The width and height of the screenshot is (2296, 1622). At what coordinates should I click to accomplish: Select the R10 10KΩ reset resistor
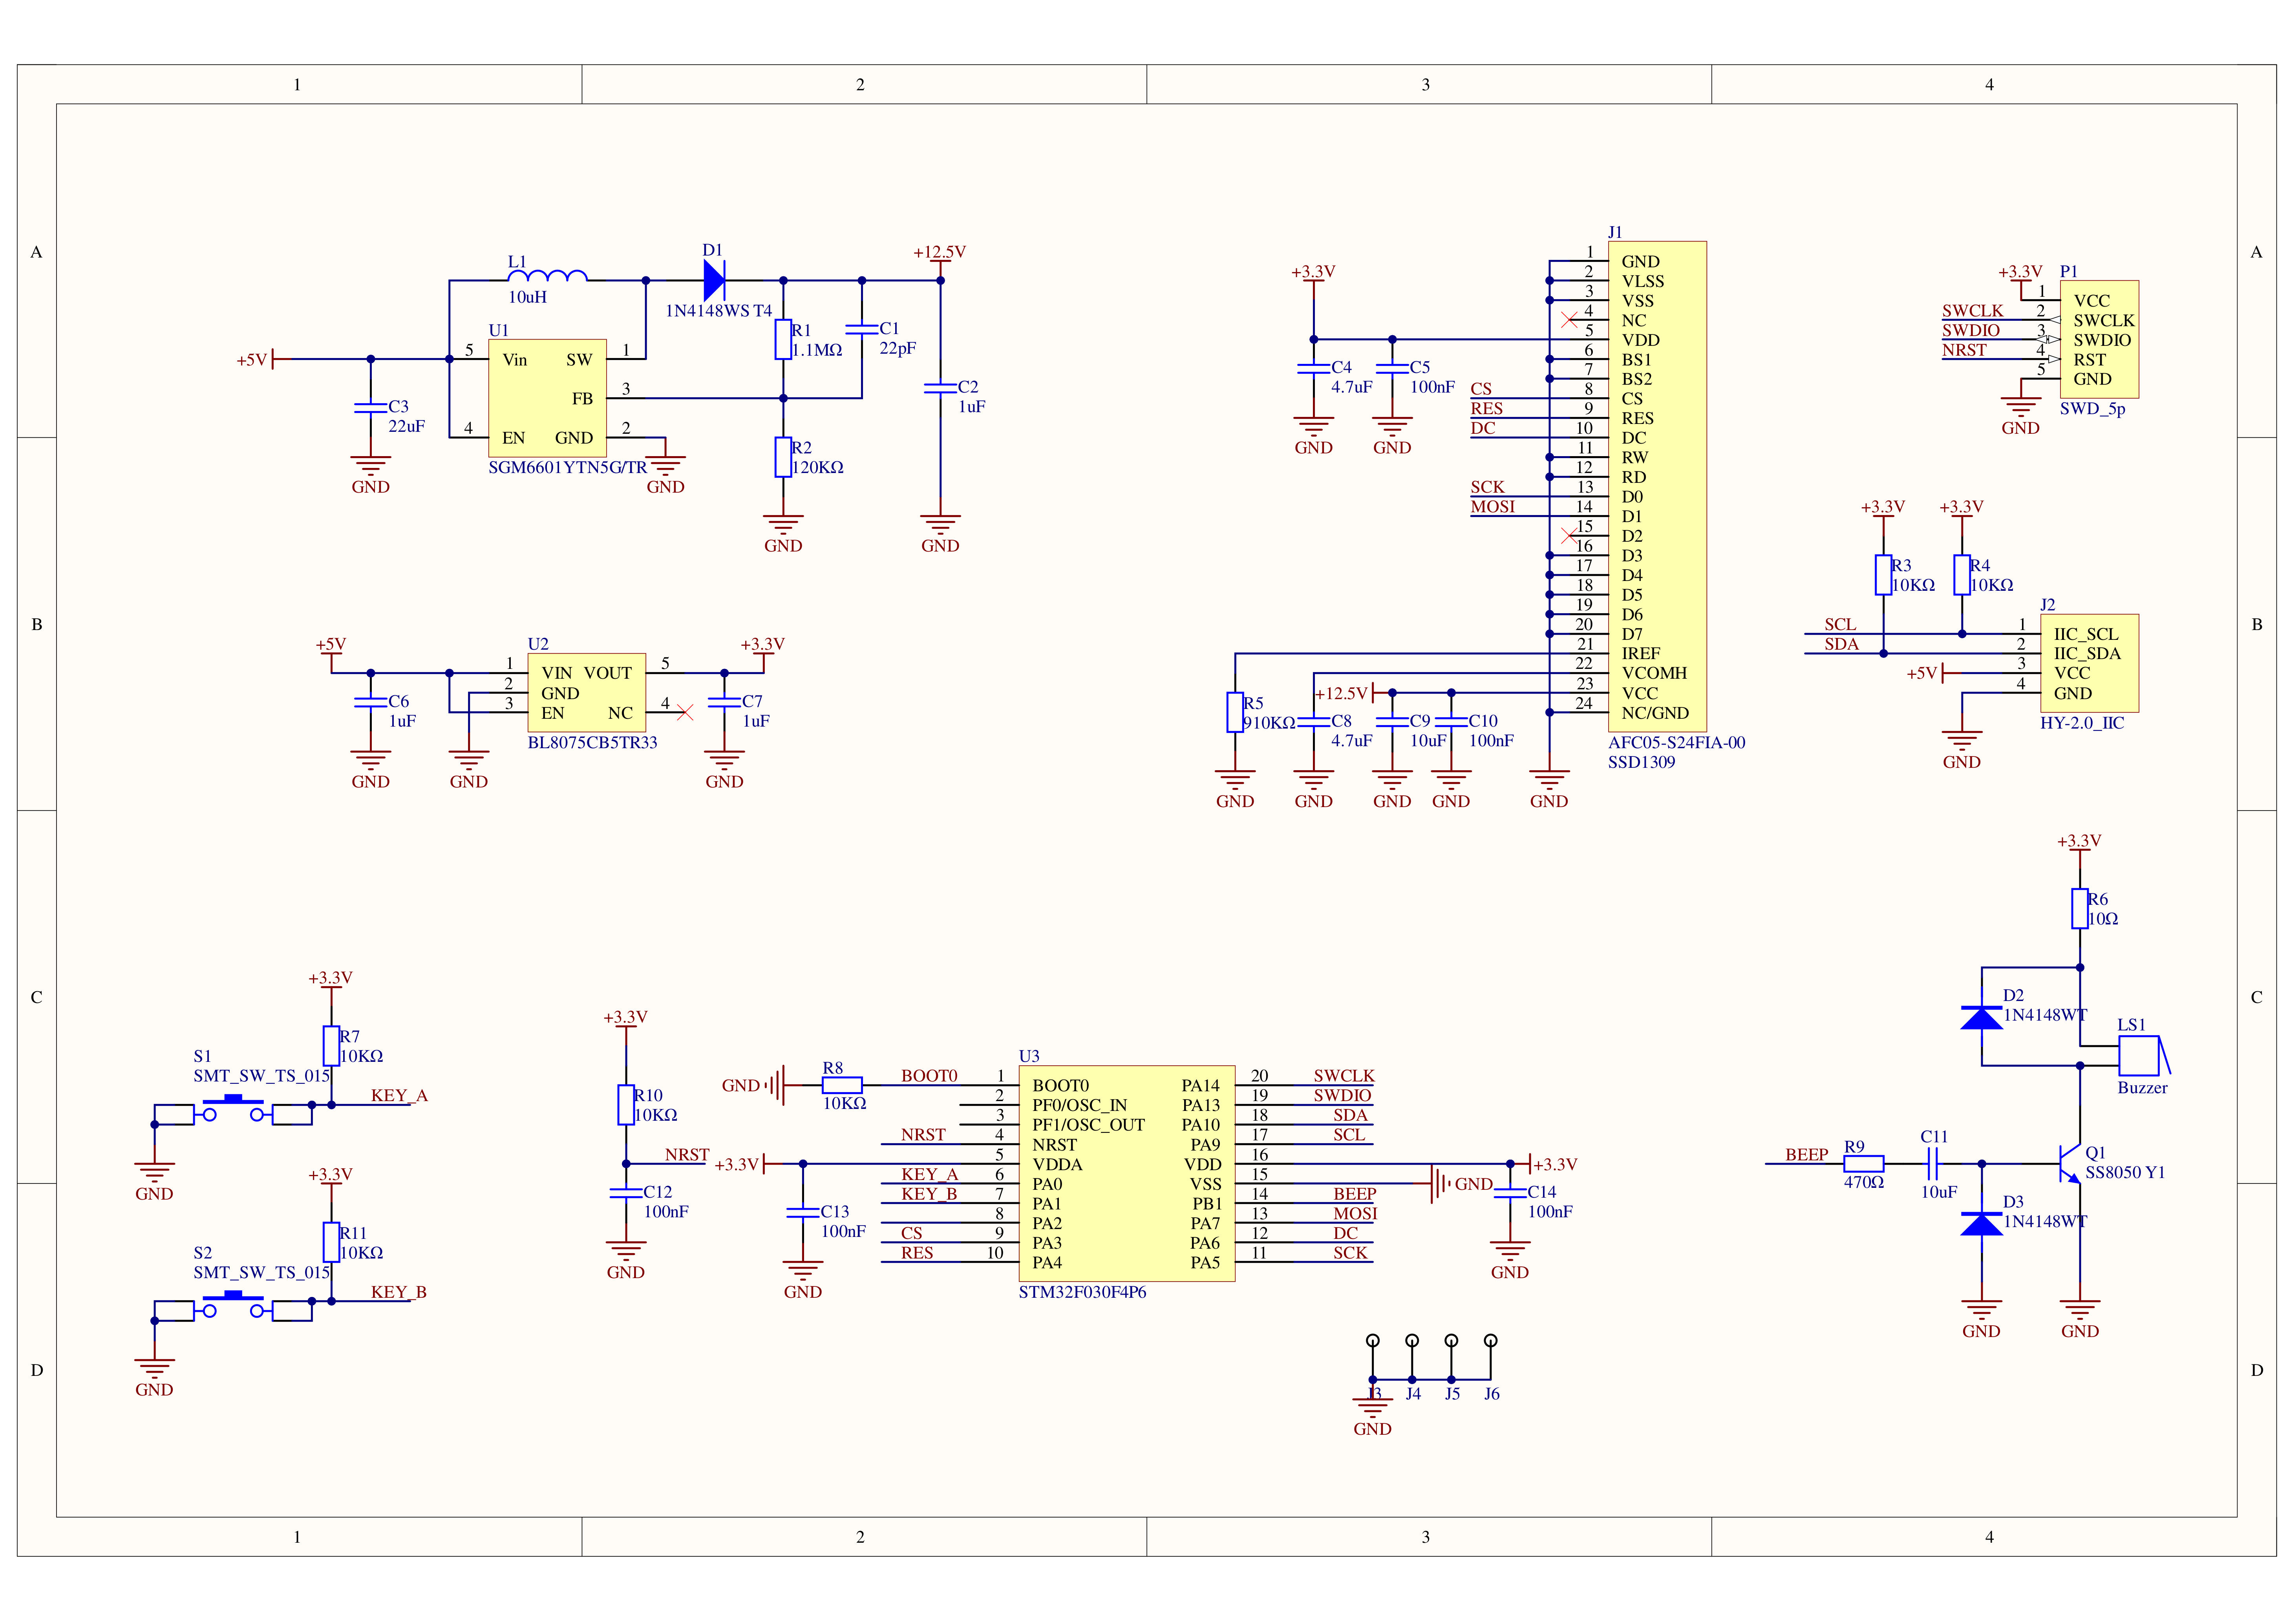coord(626,1105)
